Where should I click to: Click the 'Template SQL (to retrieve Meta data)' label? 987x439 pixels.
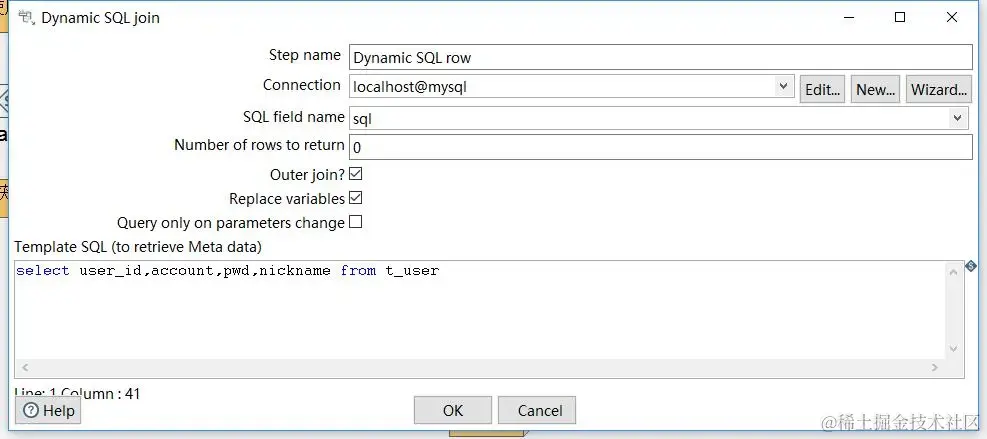138,246
